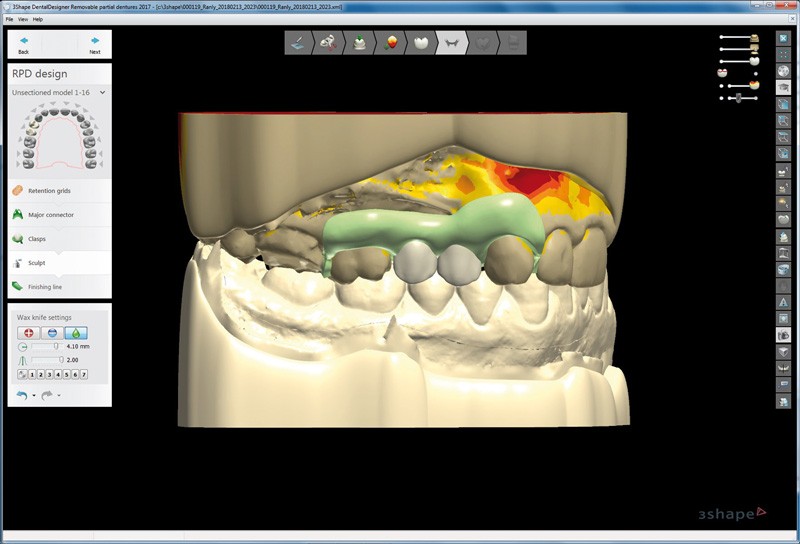Choose wax knife preset 4

pos(58,375)
